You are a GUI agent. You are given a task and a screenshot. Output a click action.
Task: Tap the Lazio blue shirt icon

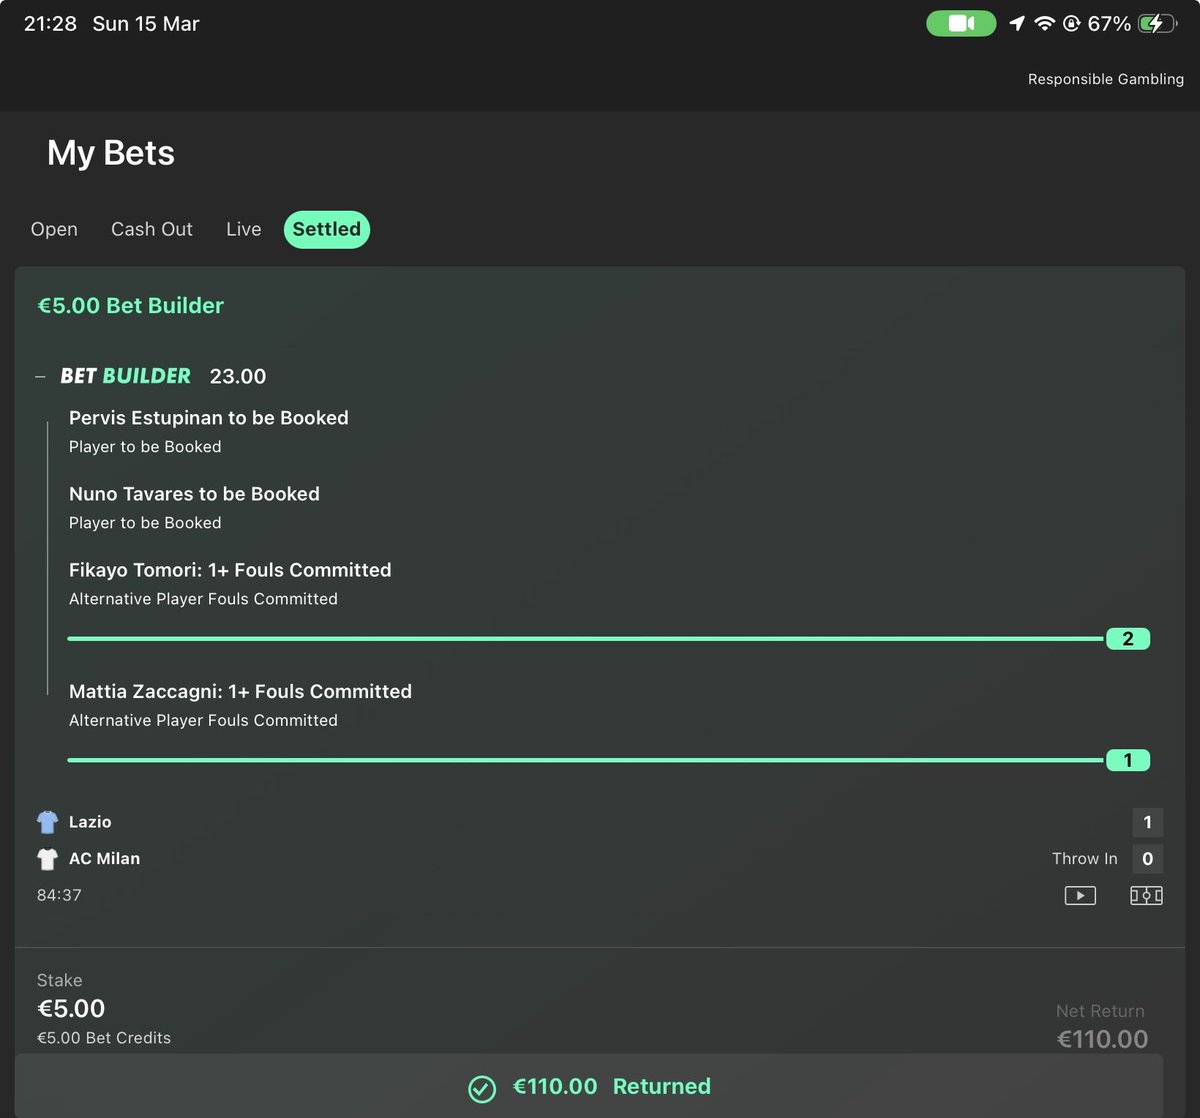47,822
